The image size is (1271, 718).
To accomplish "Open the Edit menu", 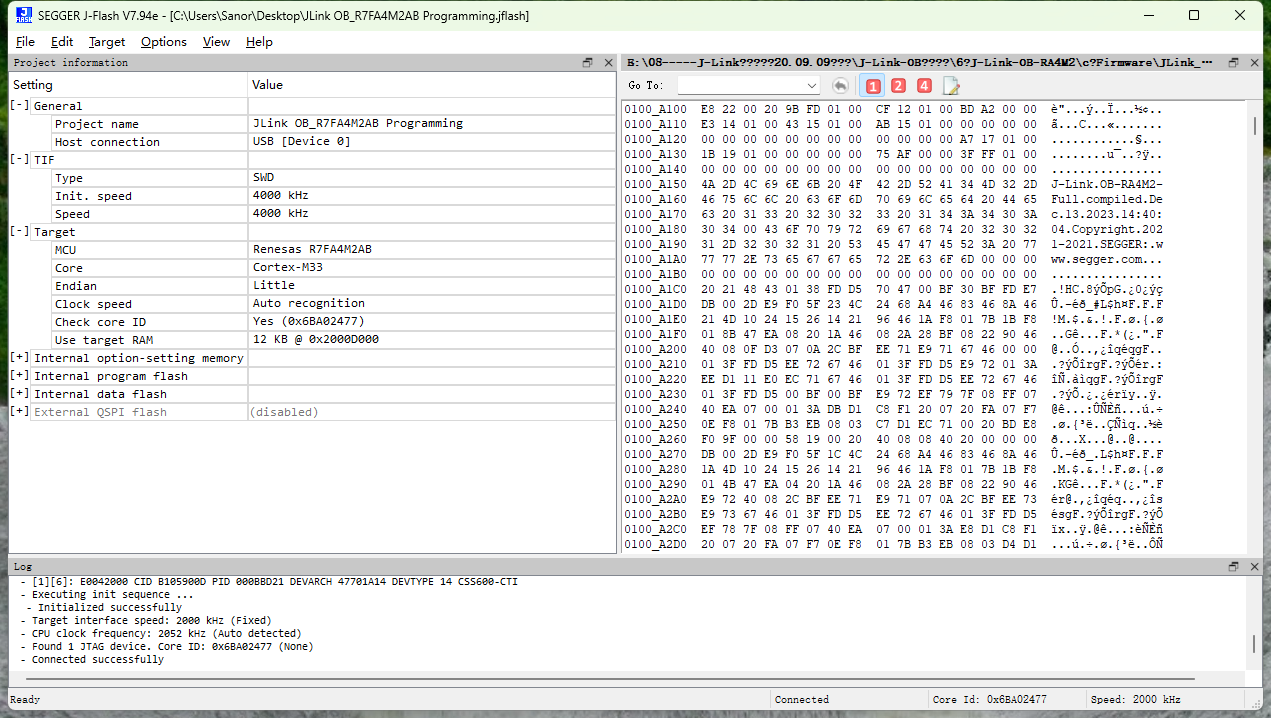I will click(x=62, y=42).
